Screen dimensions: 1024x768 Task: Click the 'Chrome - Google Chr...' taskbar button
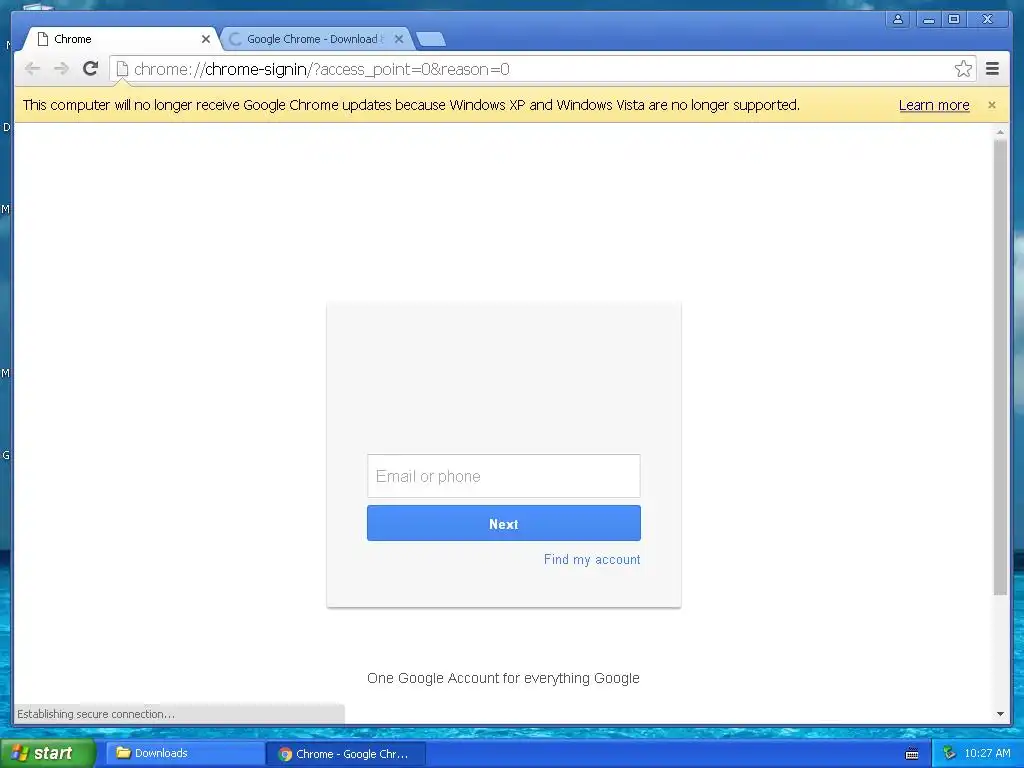[346, 754]
